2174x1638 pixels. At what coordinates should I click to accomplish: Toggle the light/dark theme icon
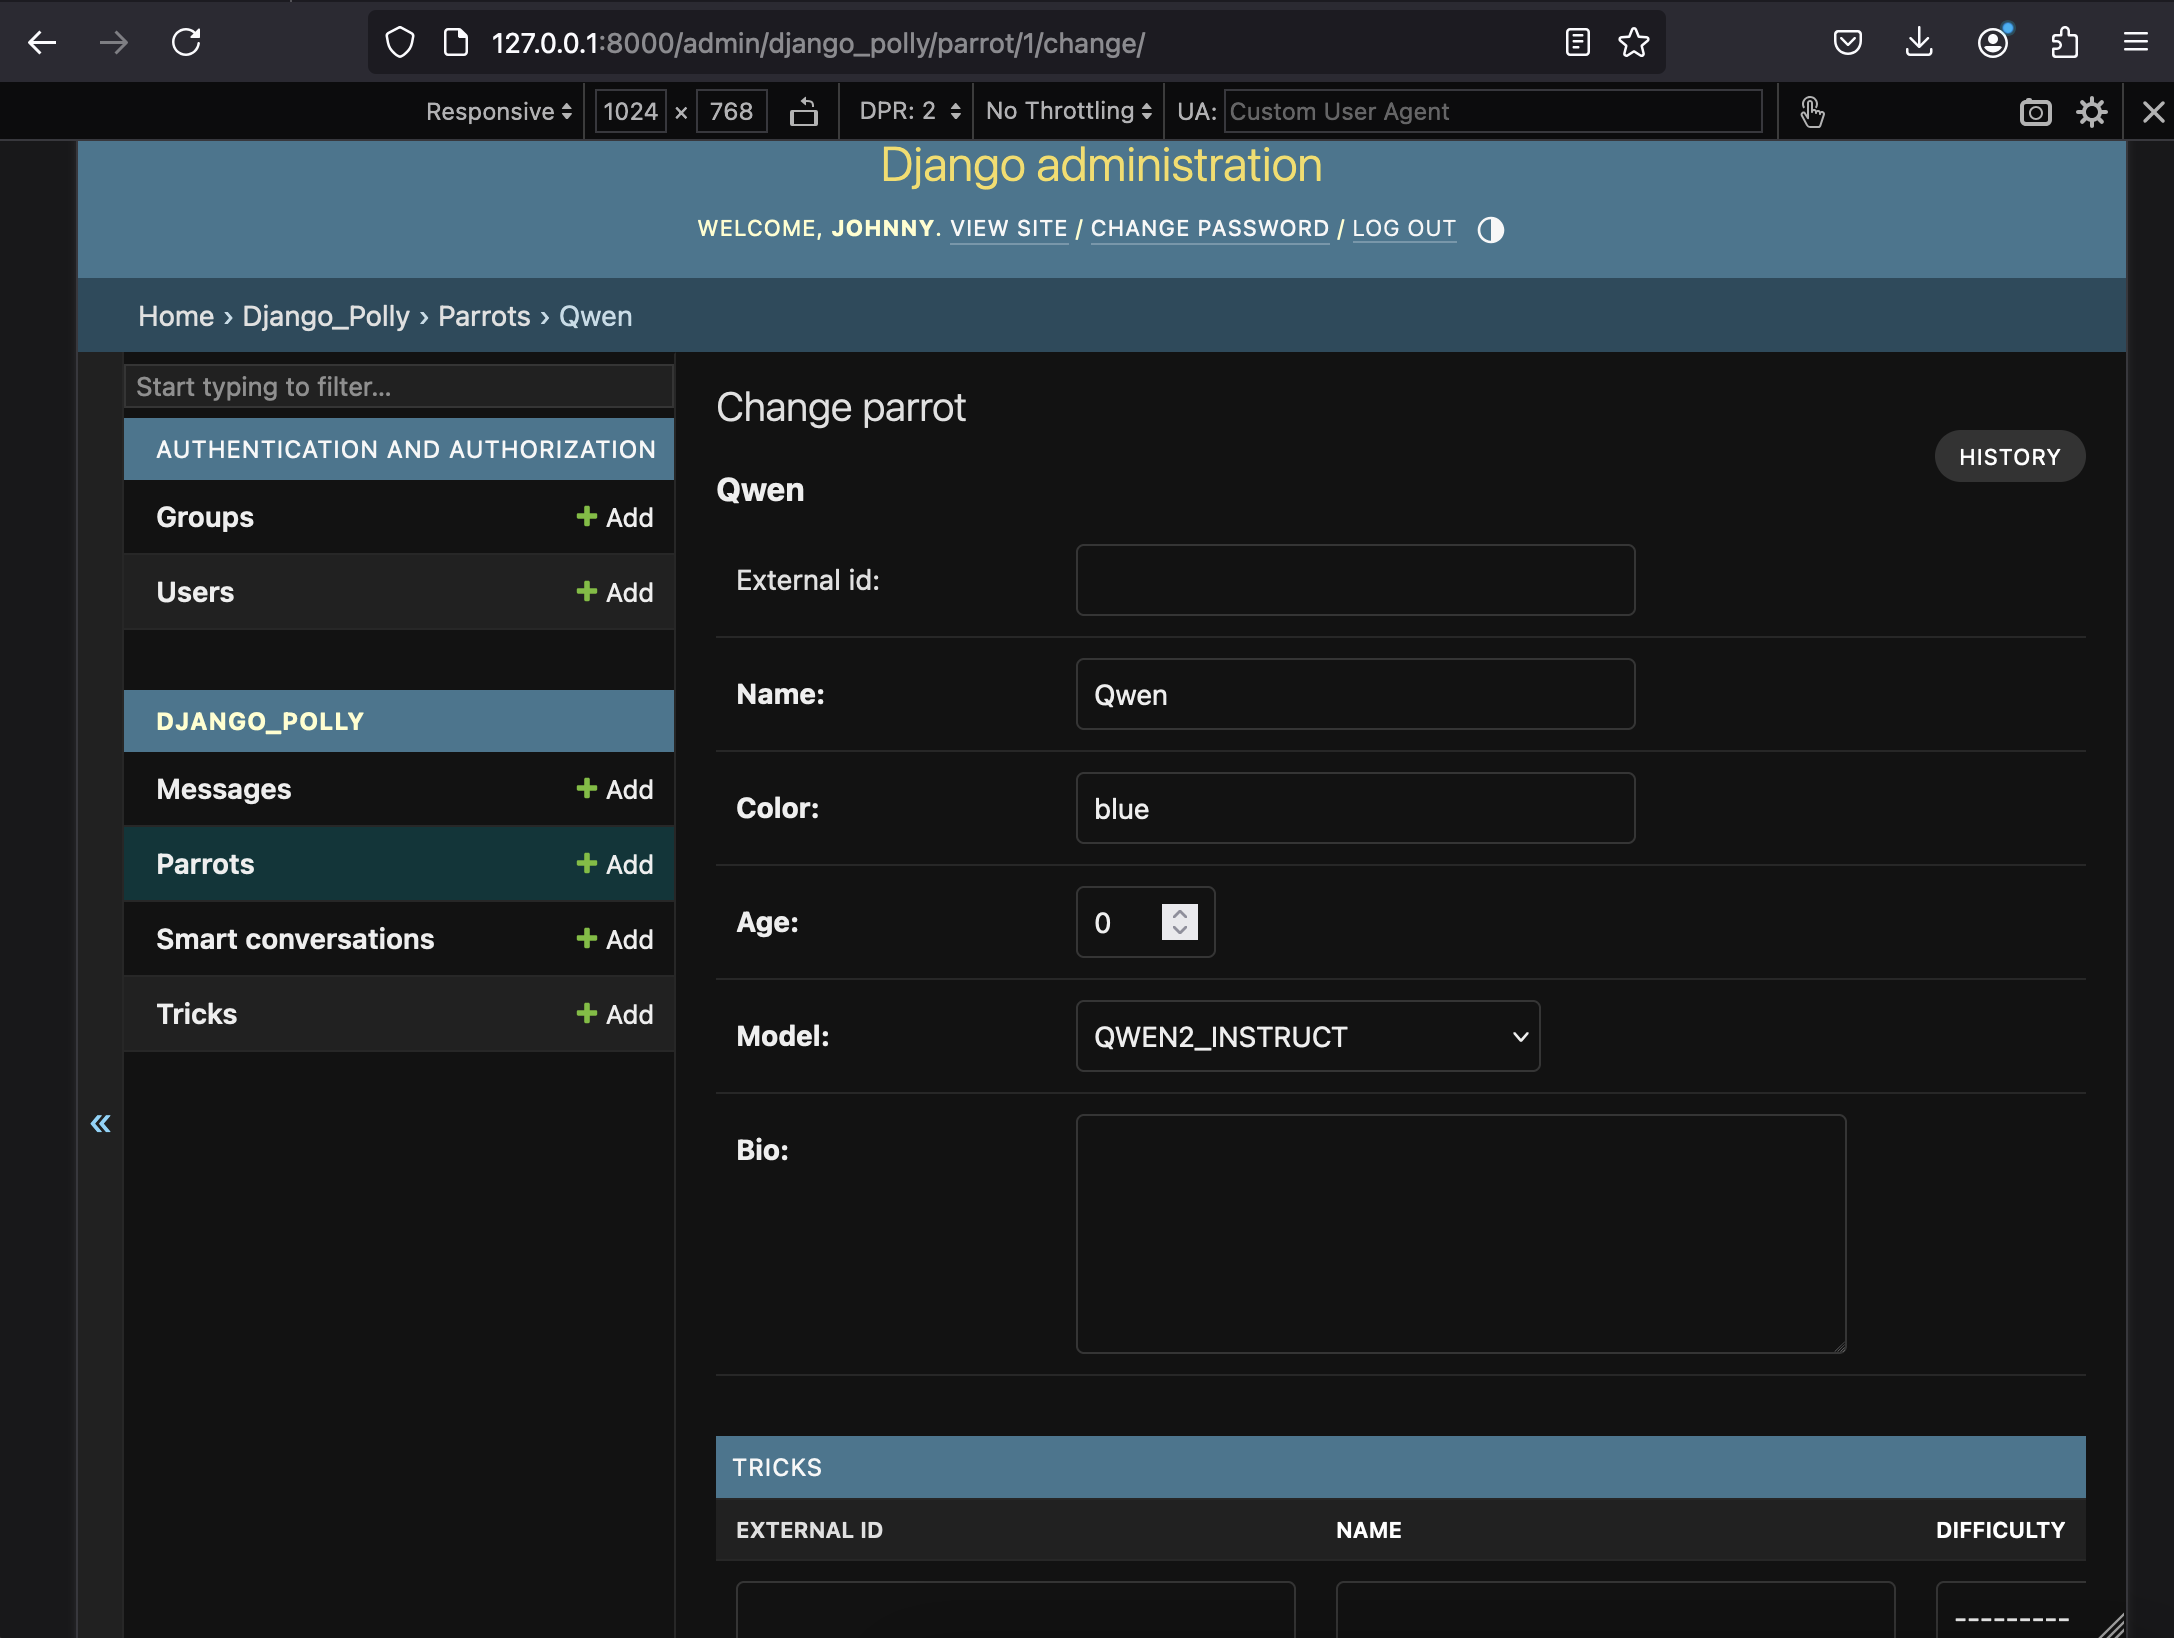pos(1490,230)
